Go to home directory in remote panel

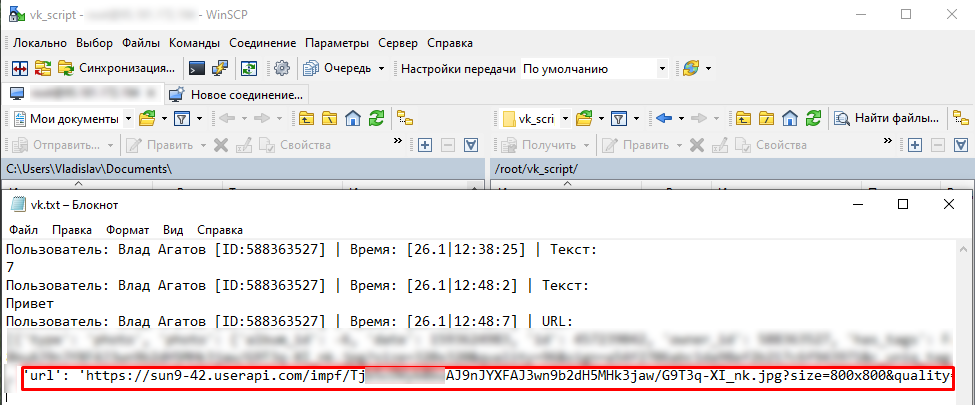tap(790, 118)
